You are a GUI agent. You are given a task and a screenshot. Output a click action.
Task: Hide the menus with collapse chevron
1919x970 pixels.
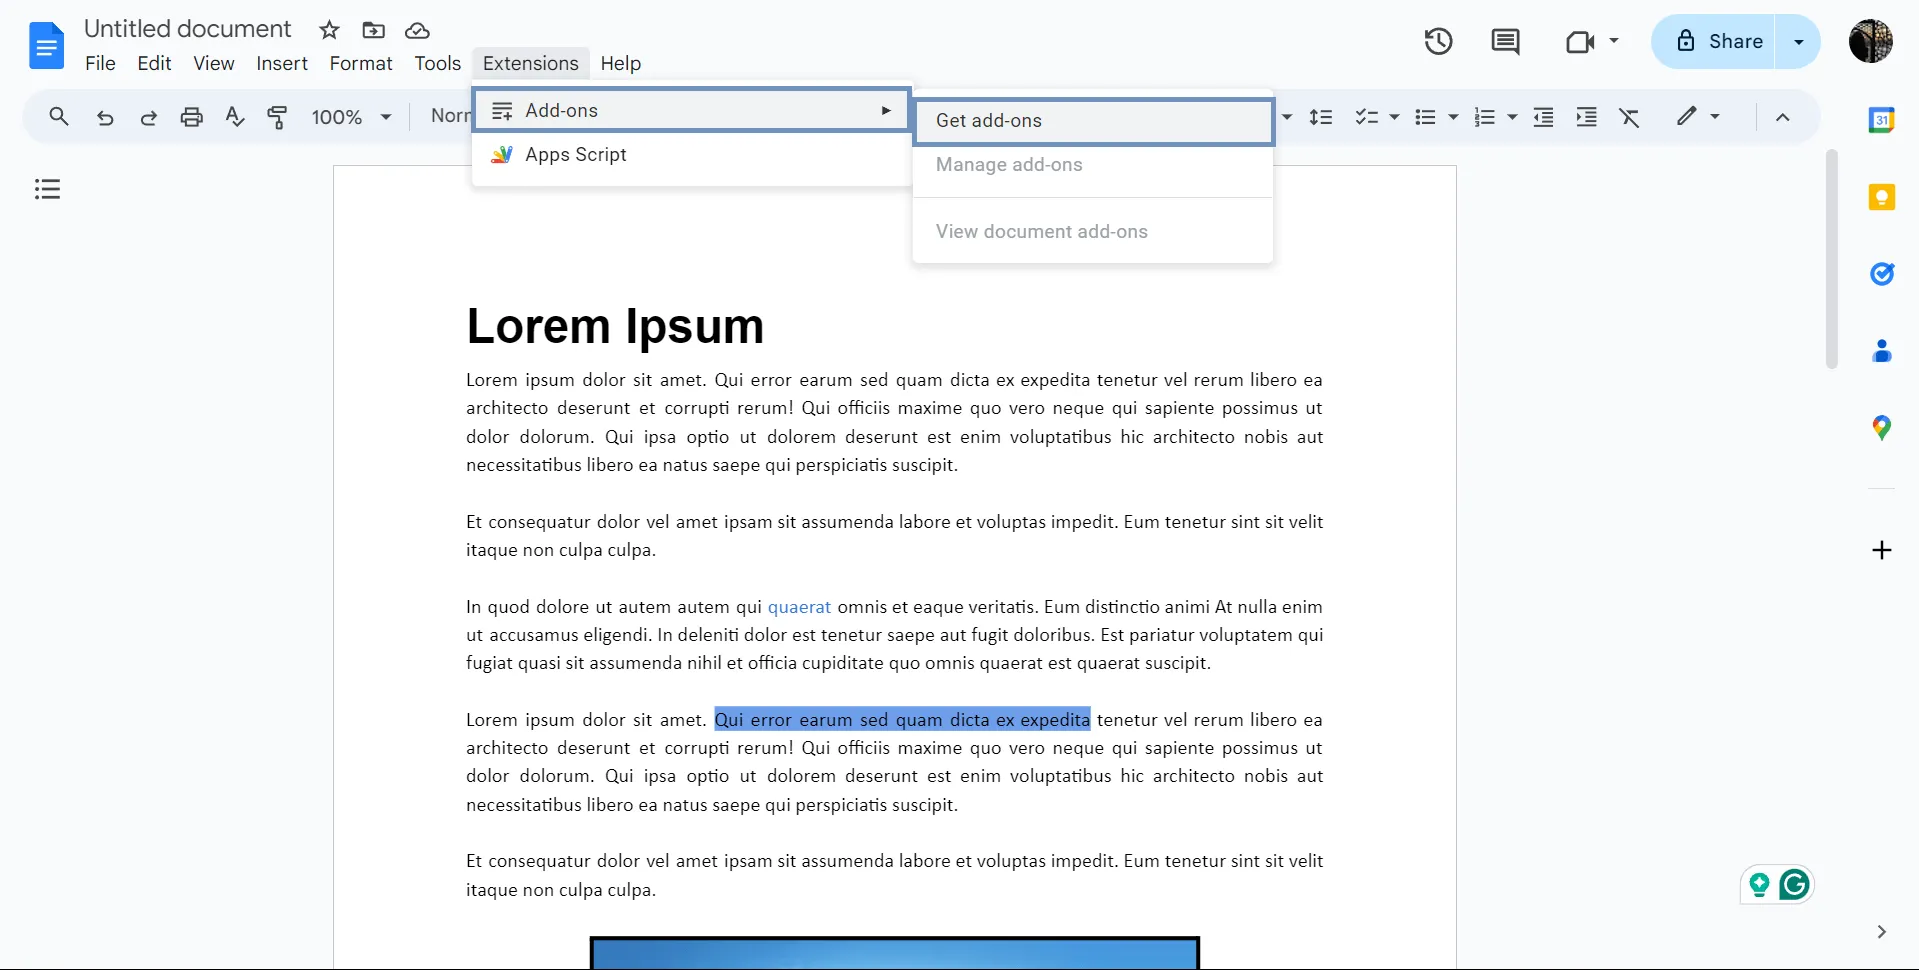[x=1782, y=117]
